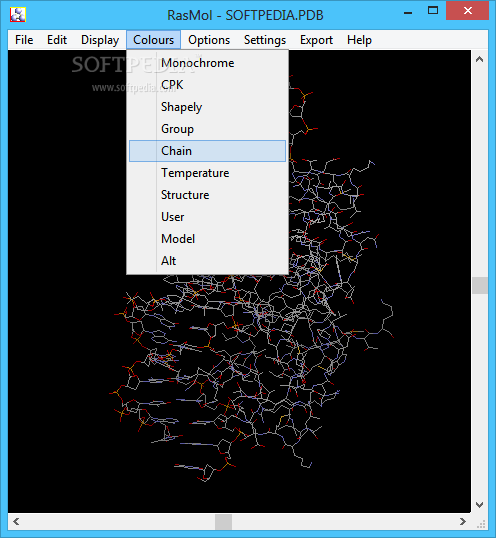Apply Structure colouring
The image size is (496, 538).
tap(207, 195)
